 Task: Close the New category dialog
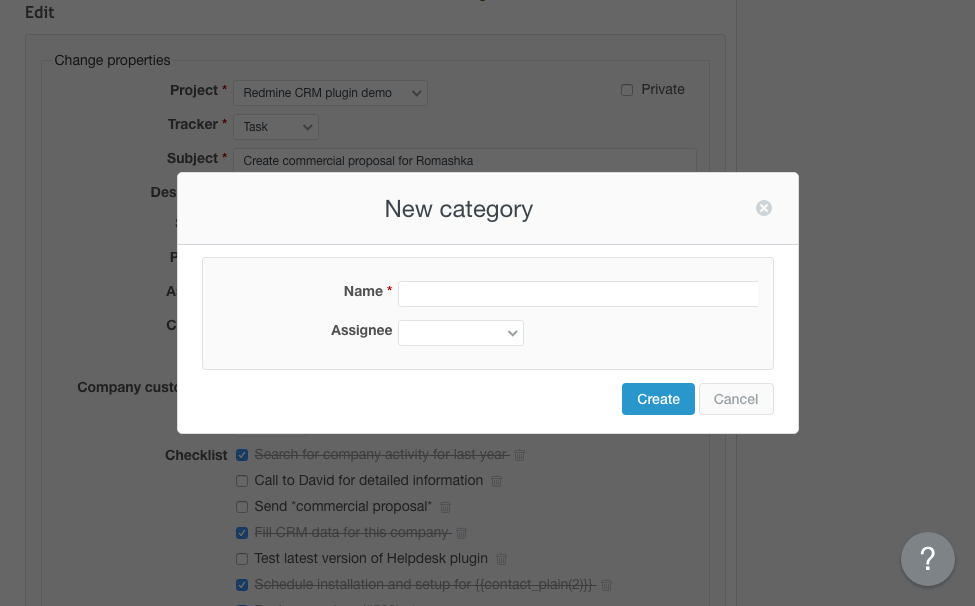[764, 208]
